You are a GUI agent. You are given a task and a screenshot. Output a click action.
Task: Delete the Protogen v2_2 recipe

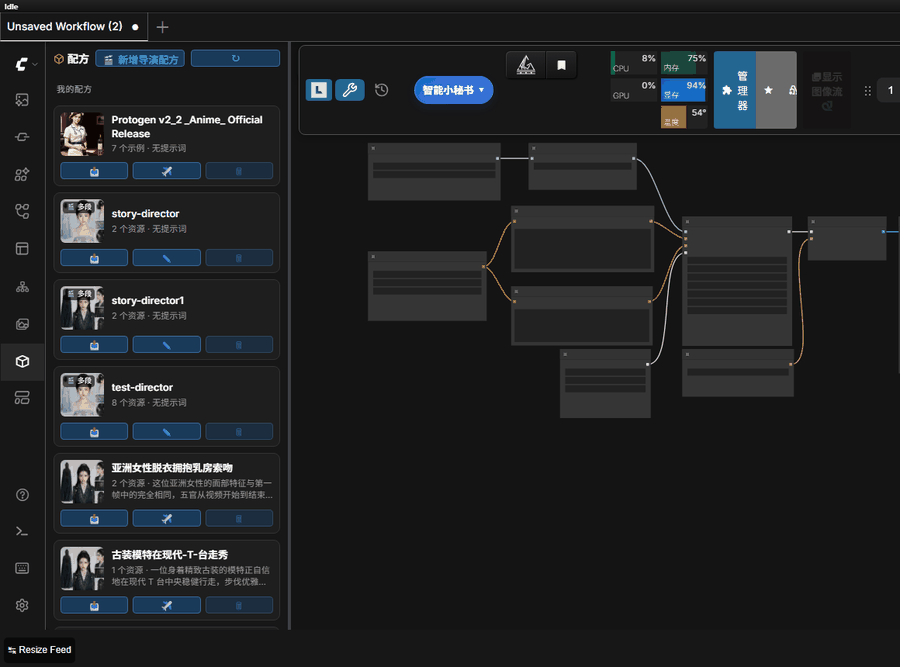(x=239, y=171)
